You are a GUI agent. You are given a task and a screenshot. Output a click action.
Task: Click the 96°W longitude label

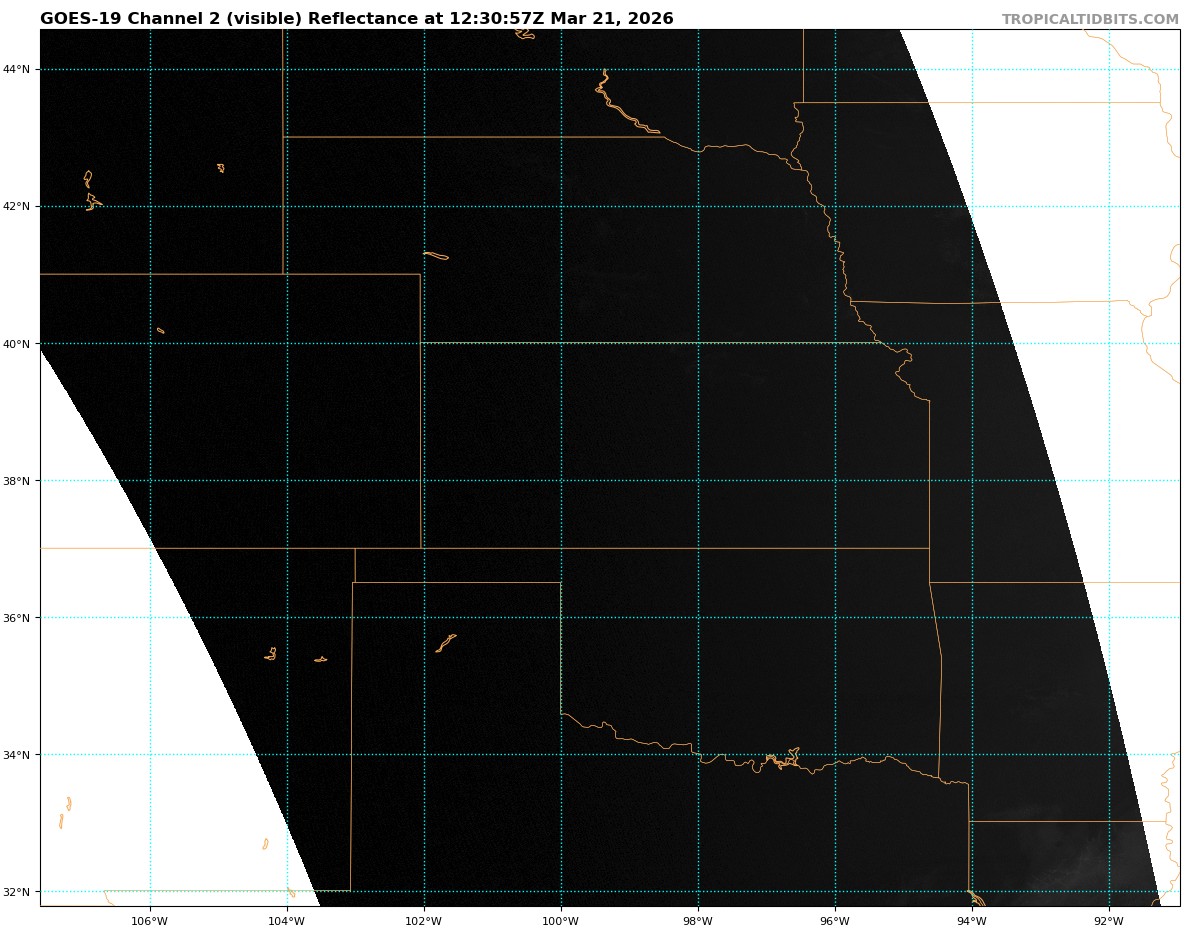834,921
